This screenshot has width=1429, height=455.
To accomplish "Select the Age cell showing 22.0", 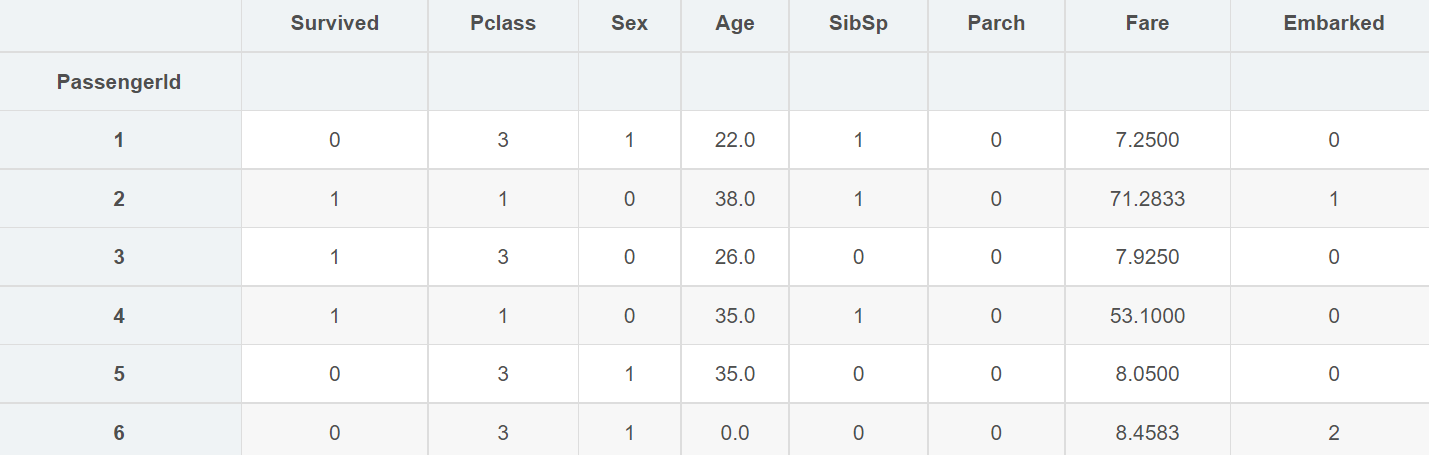I will 735,140.
